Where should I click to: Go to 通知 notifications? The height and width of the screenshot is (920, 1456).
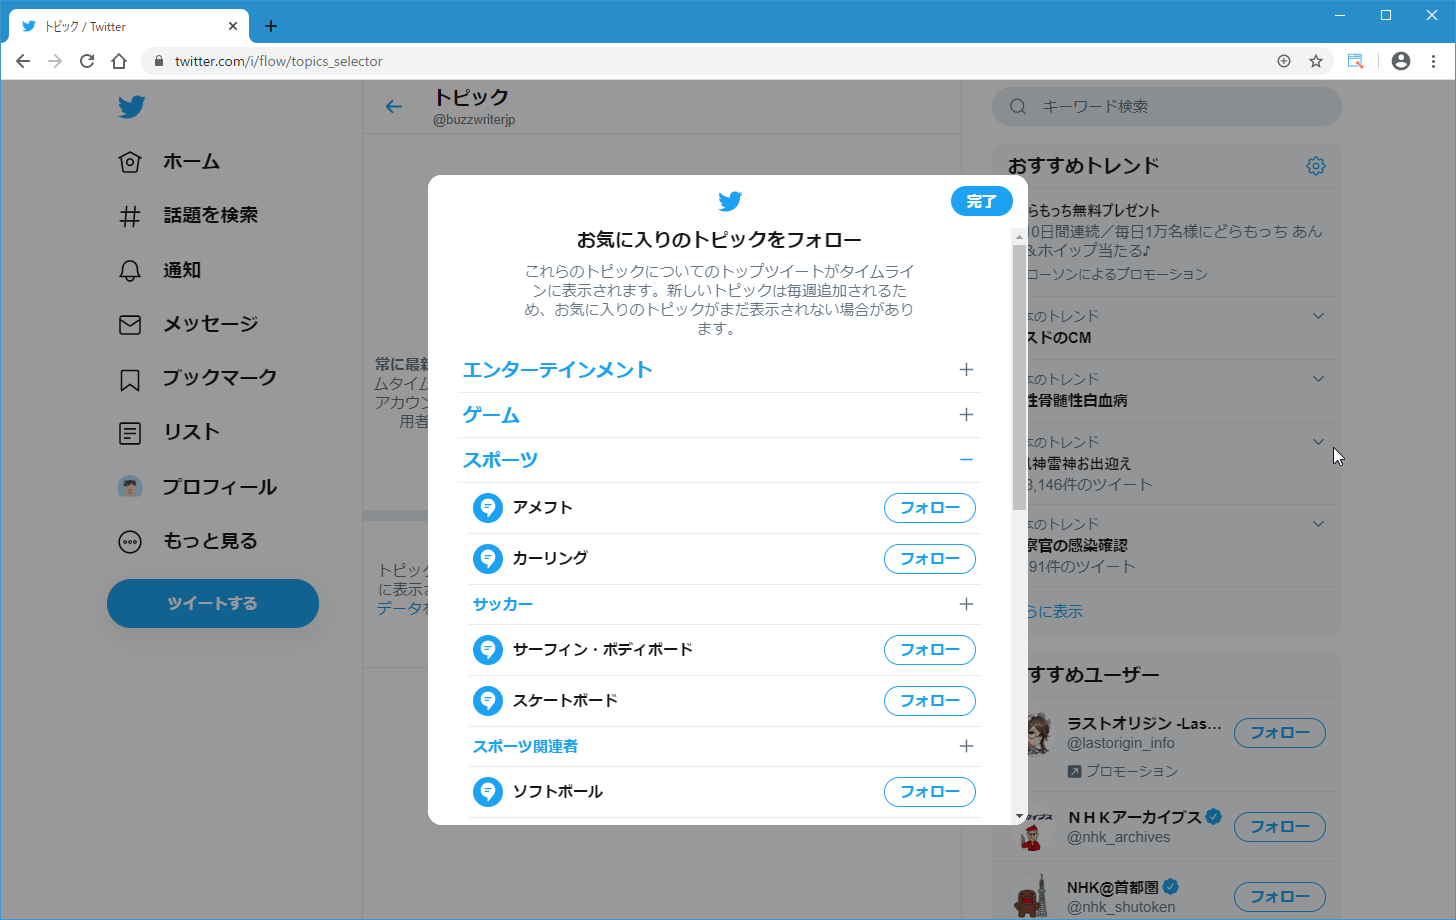click(x=160, y=270)
